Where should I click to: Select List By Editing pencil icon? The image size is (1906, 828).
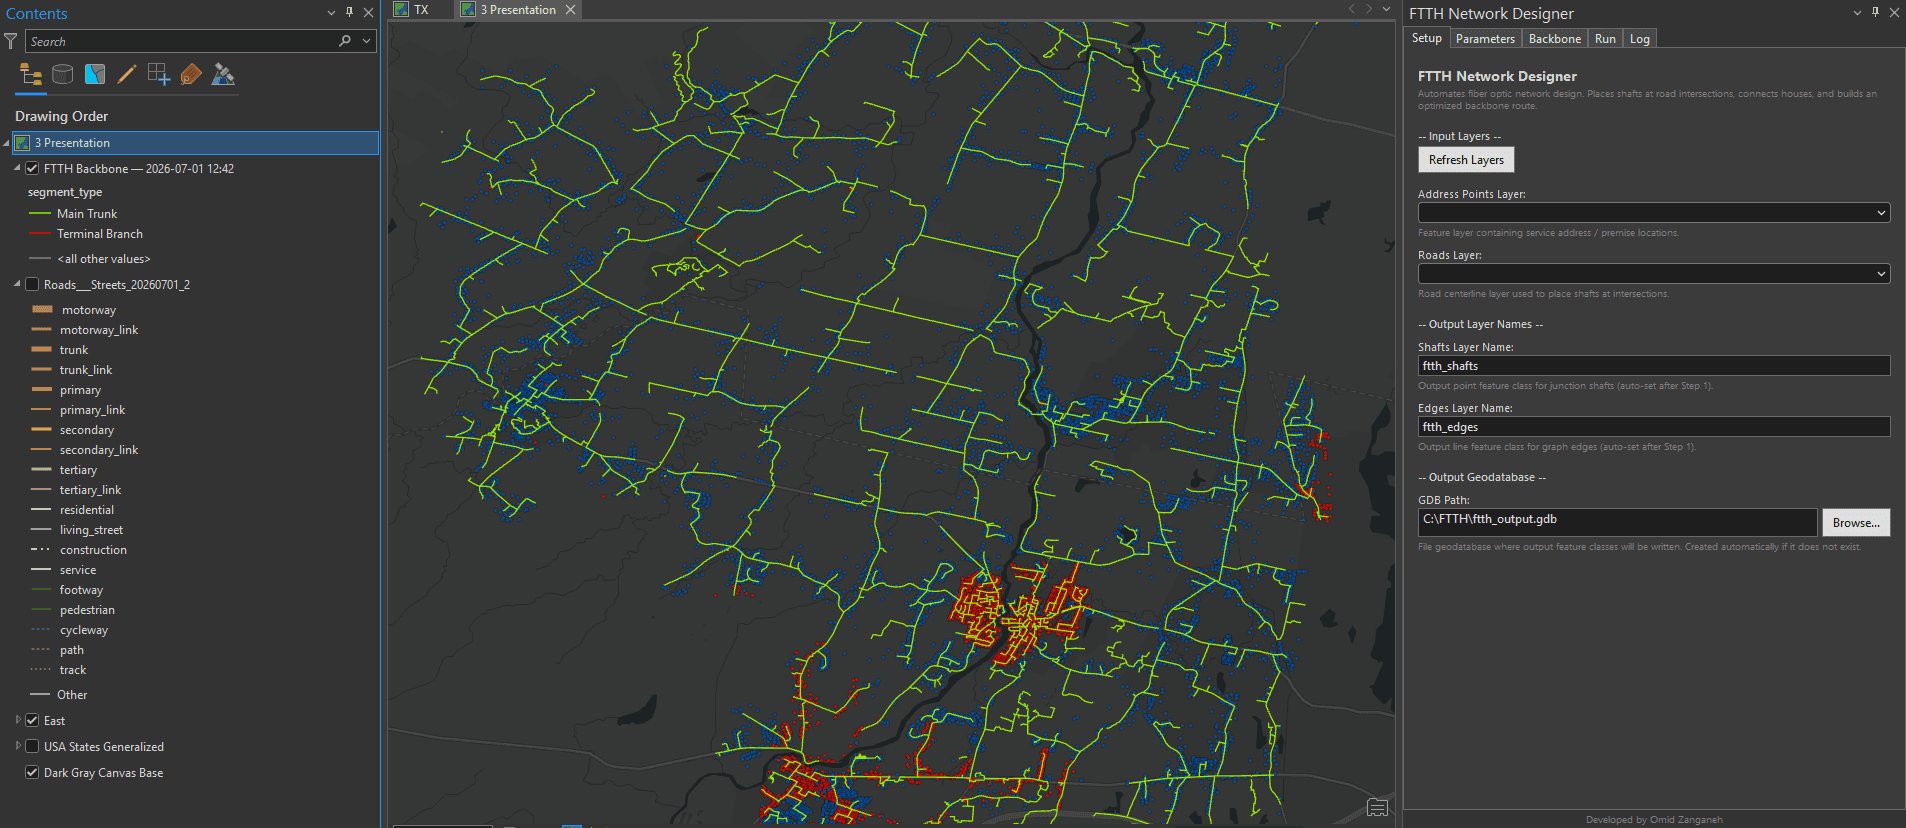[127, 74]
